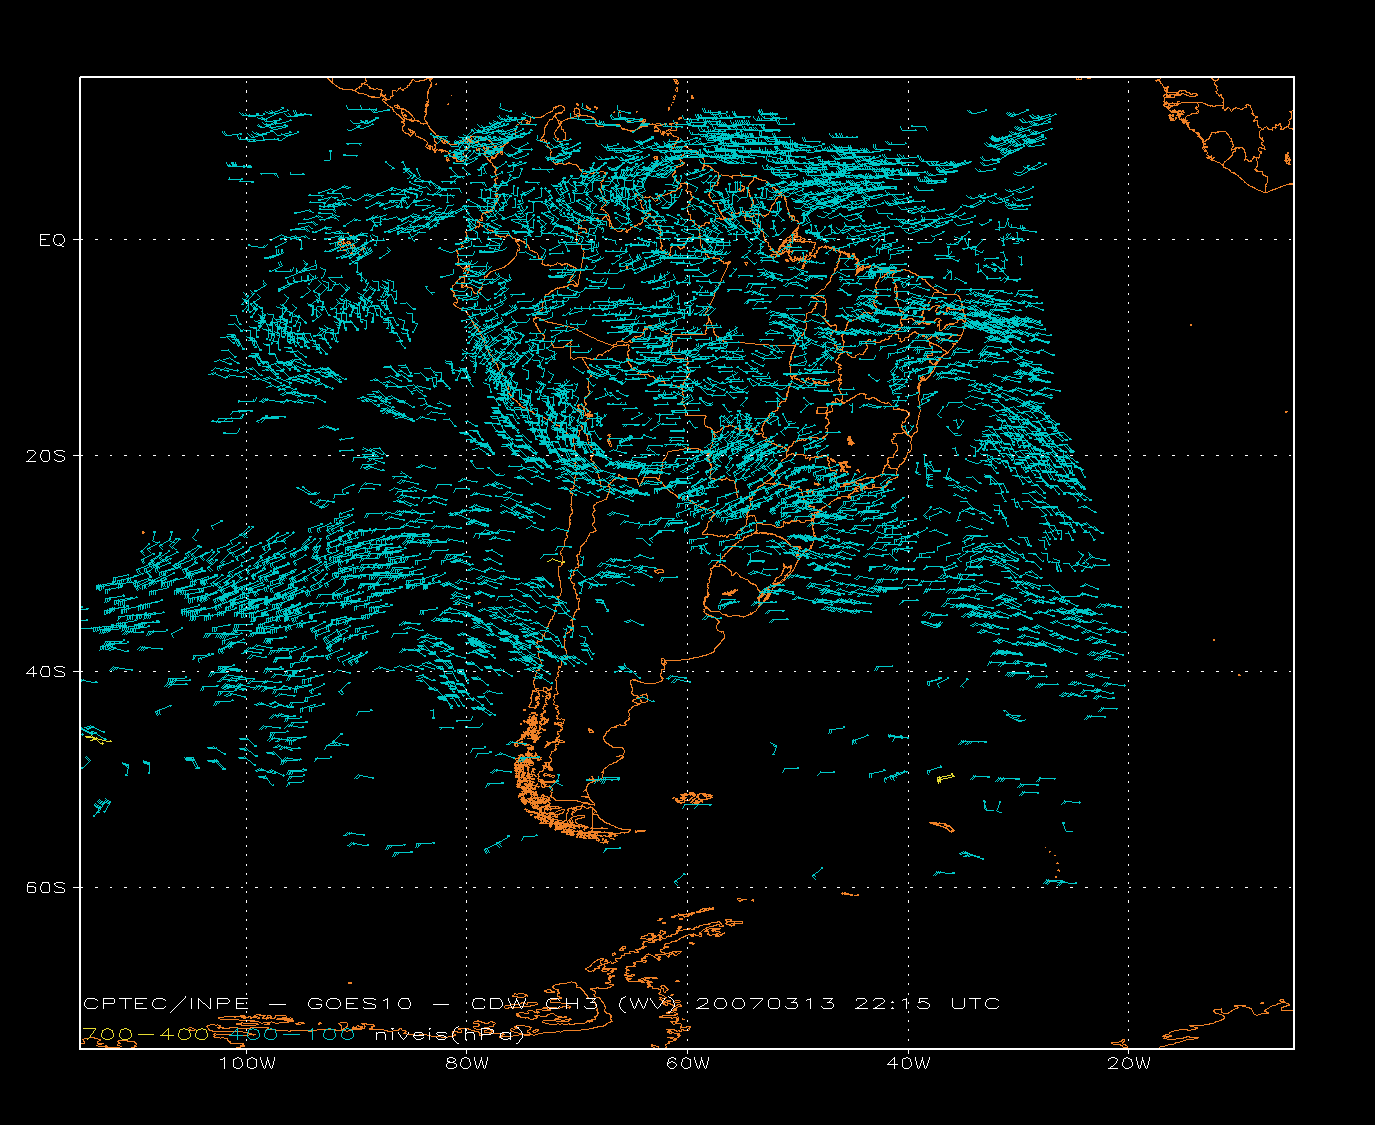Click the 100W longitude label

pyautogui.click(x=247, y=1063)
